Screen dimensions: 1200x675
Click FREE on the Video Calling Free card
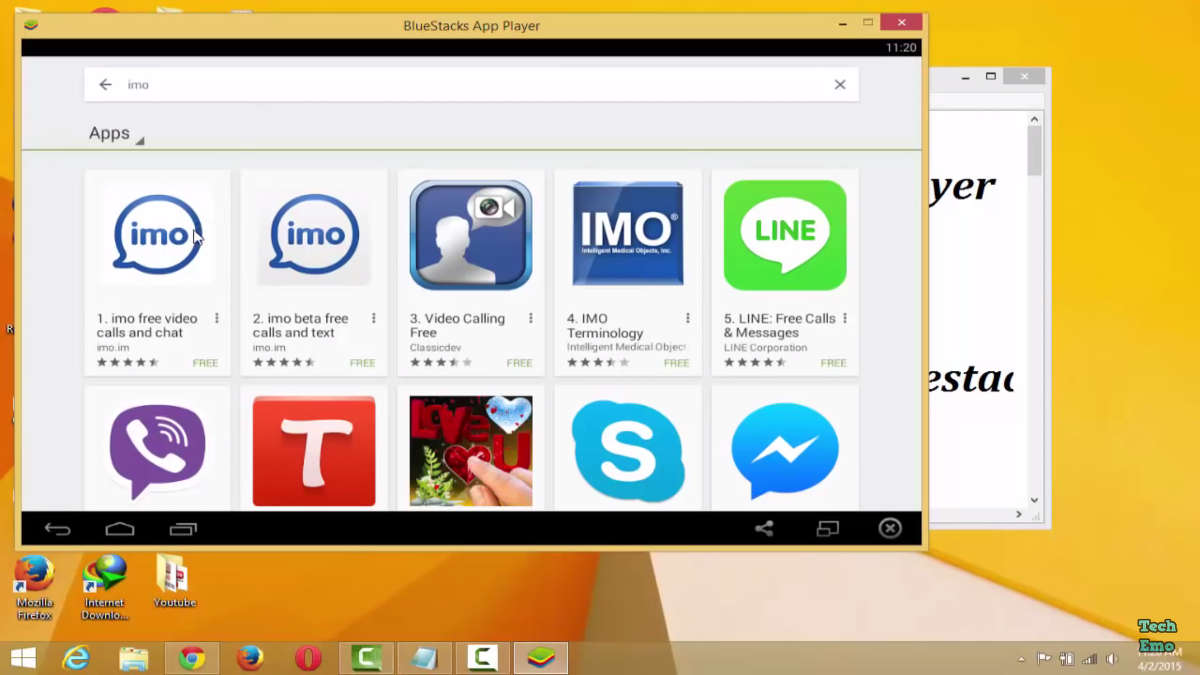pos(519,363)
